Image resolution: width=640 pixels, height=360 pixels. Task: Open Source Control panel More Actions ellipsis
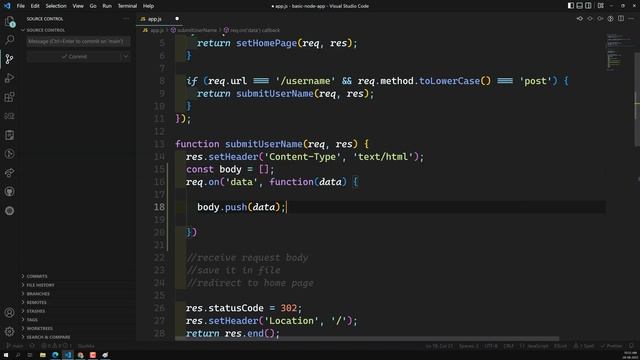(x=125, y=19)
